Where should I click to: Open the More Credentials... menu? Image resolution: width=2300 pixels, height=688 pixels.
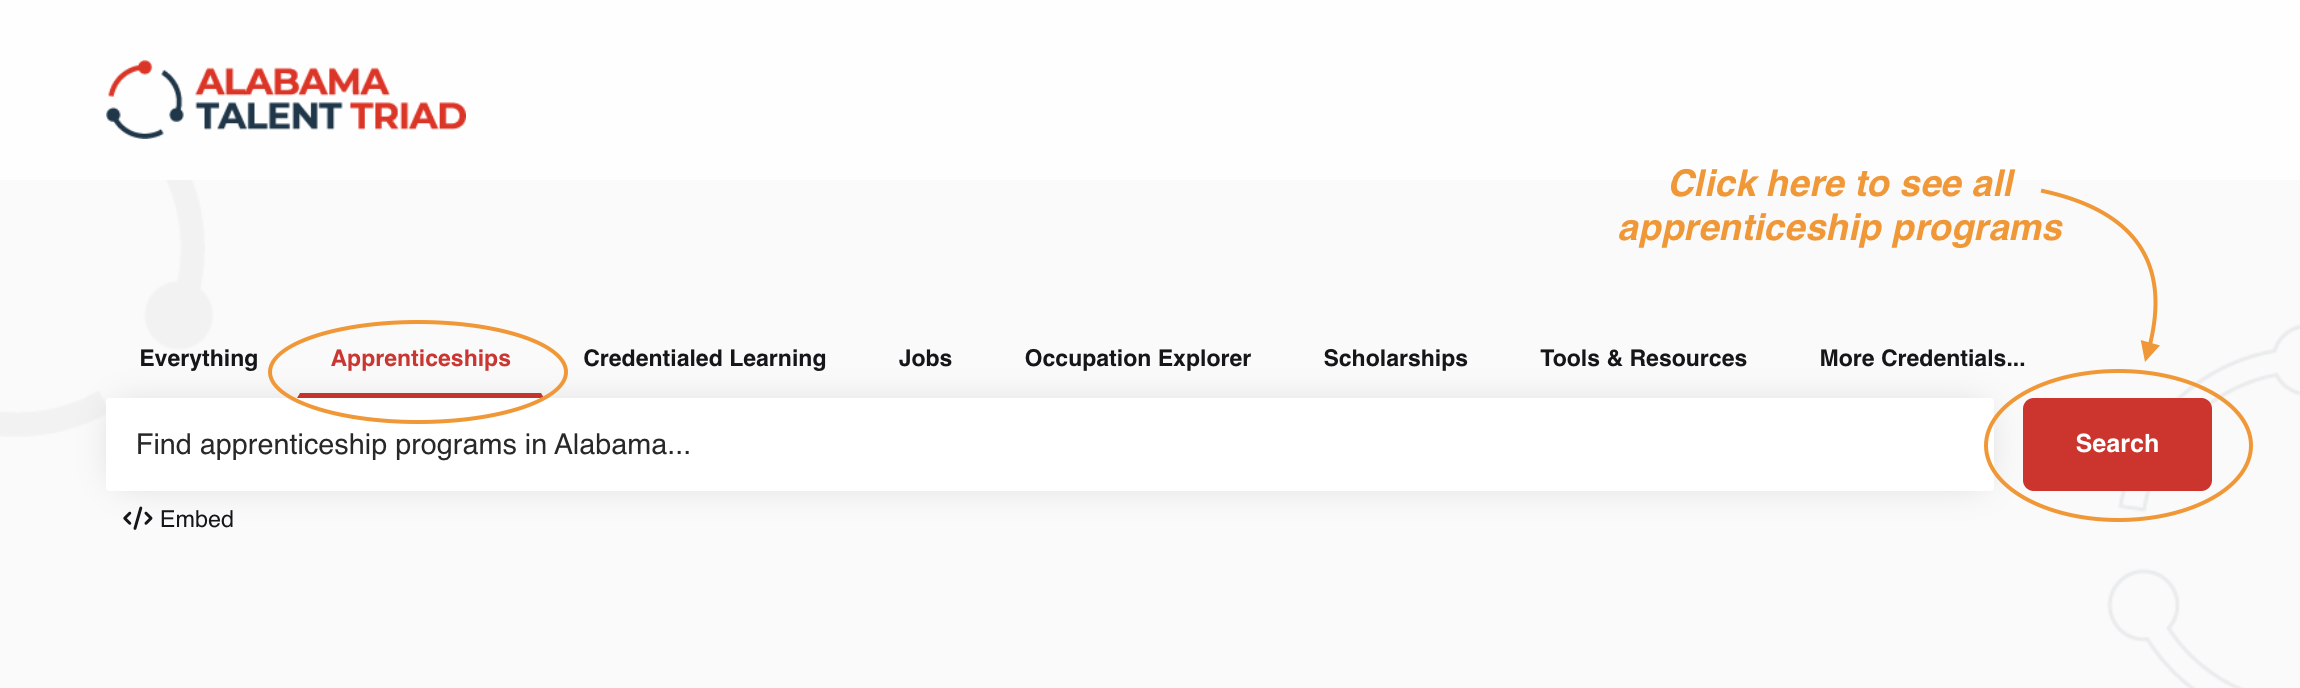pyautogui.click(x=1921, y=358)
